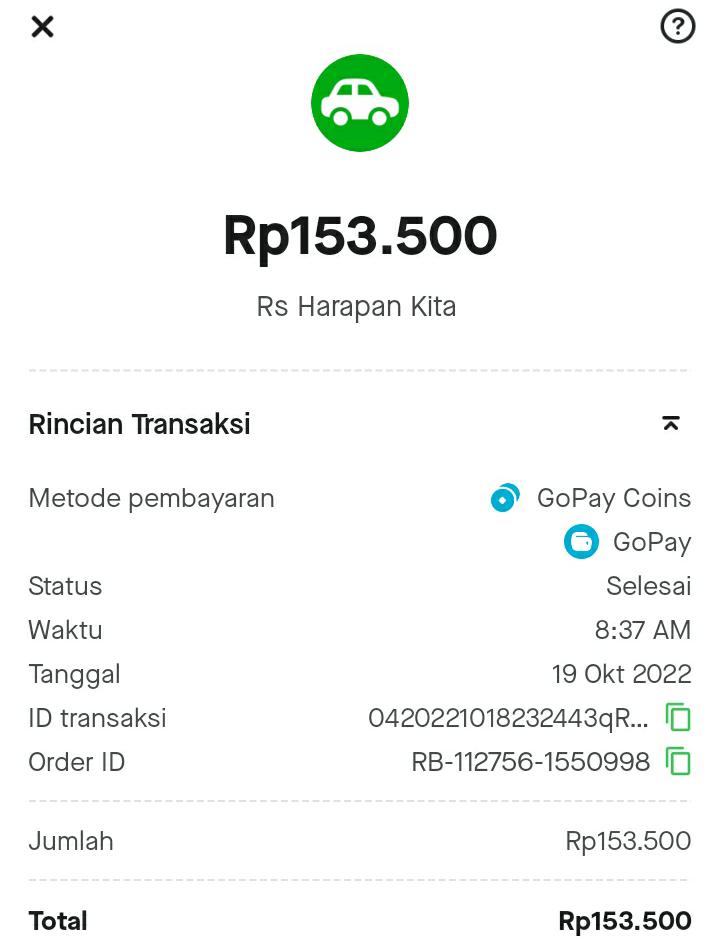Collapse the Rincian Transaksi section arrow
The height and width of the screenshot is (942, 720).
tap(671, 424)
